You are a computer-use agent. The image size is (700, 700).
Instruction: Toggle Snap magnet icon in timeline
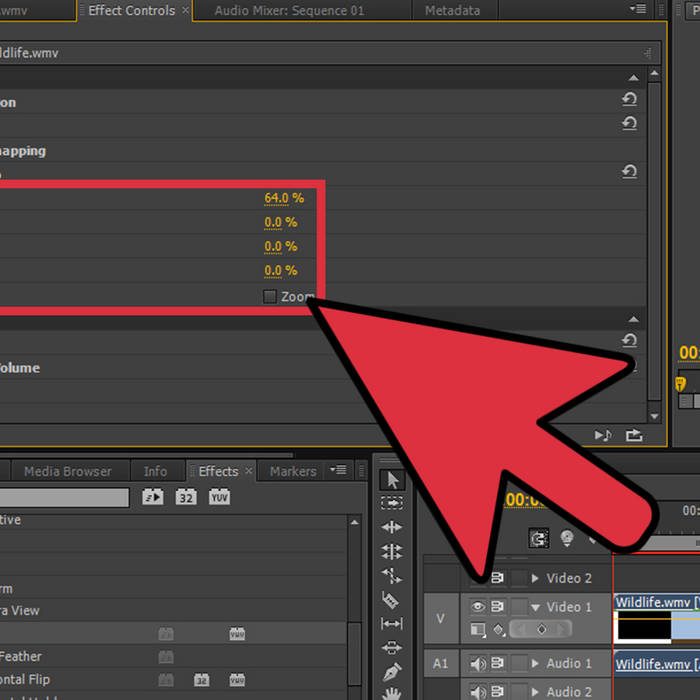coord(539,538)
